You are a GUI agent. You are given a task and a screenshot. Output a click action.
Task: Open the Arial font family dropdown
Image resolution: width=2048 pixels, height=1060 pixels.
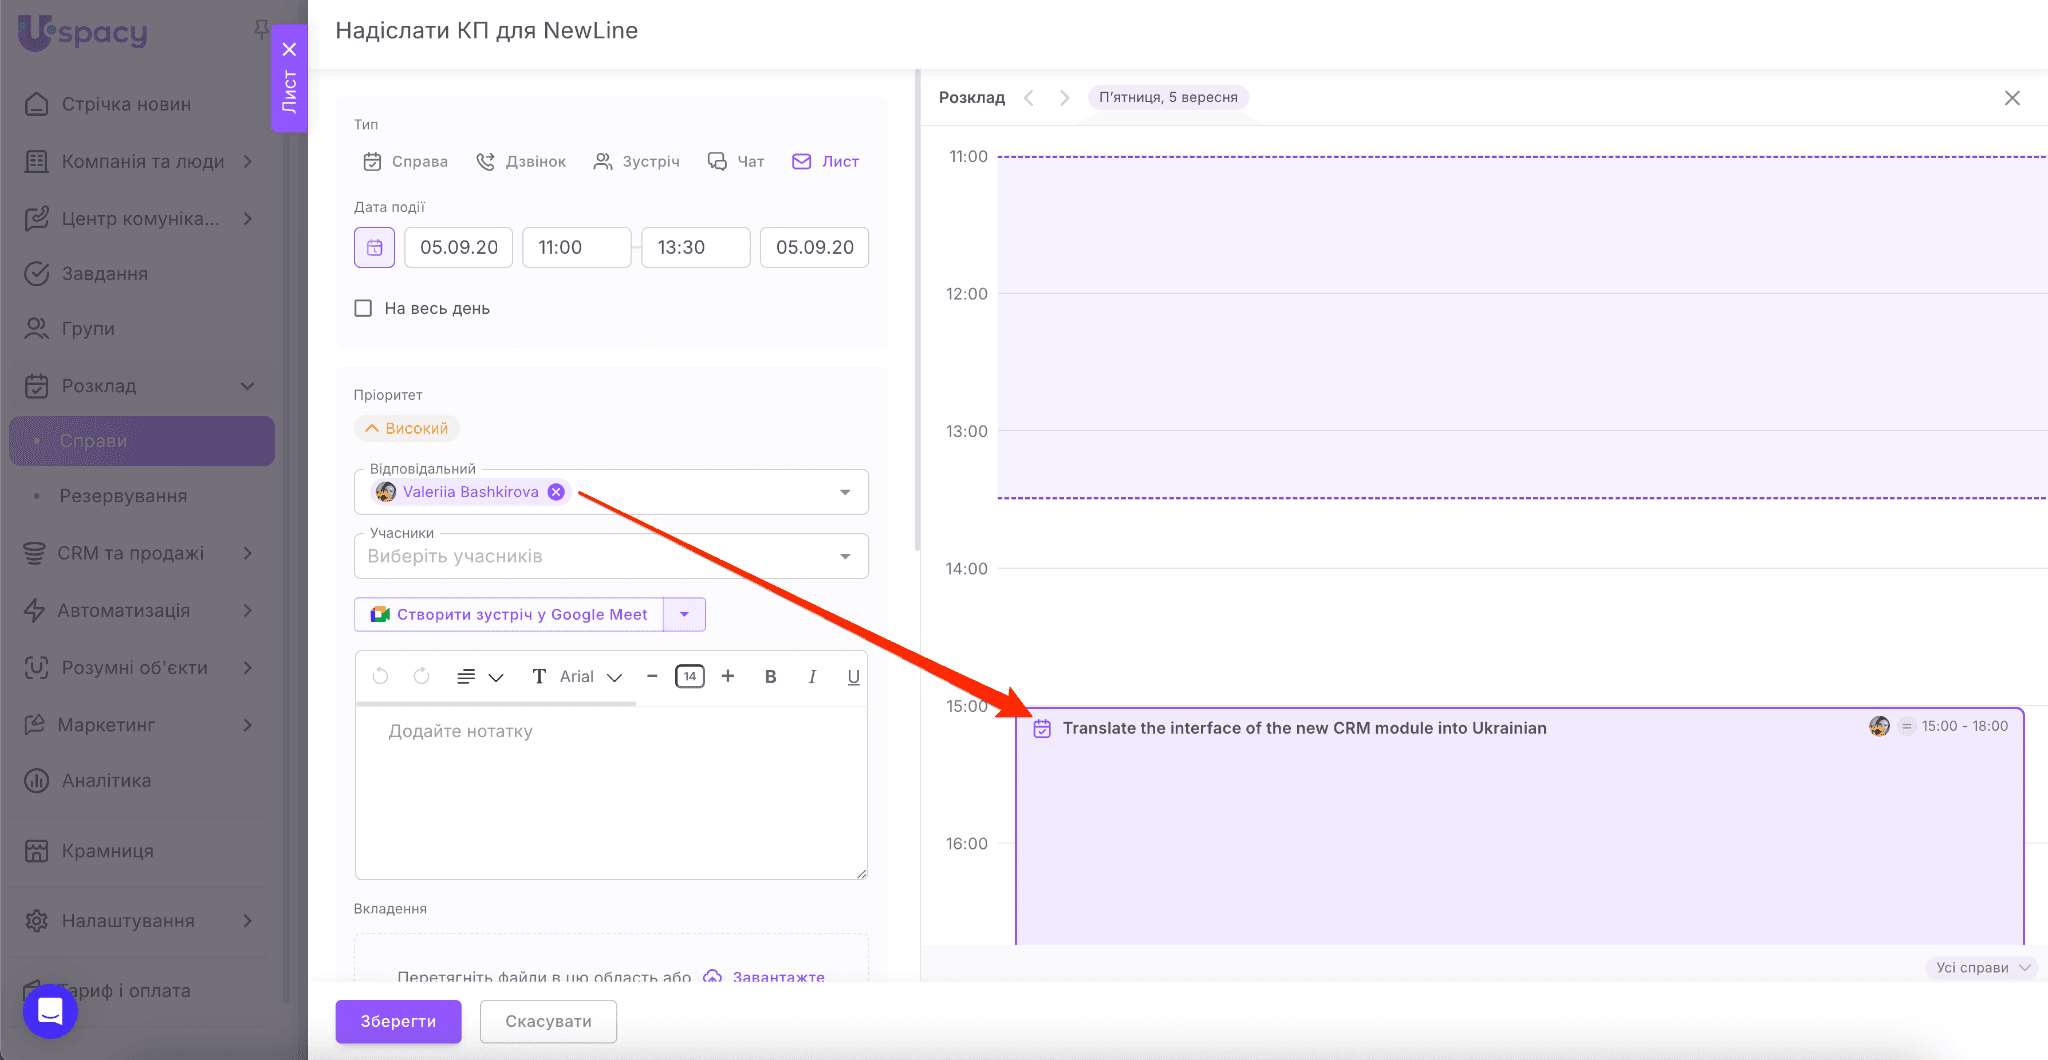pyautogui.click(x=590, y=677)
